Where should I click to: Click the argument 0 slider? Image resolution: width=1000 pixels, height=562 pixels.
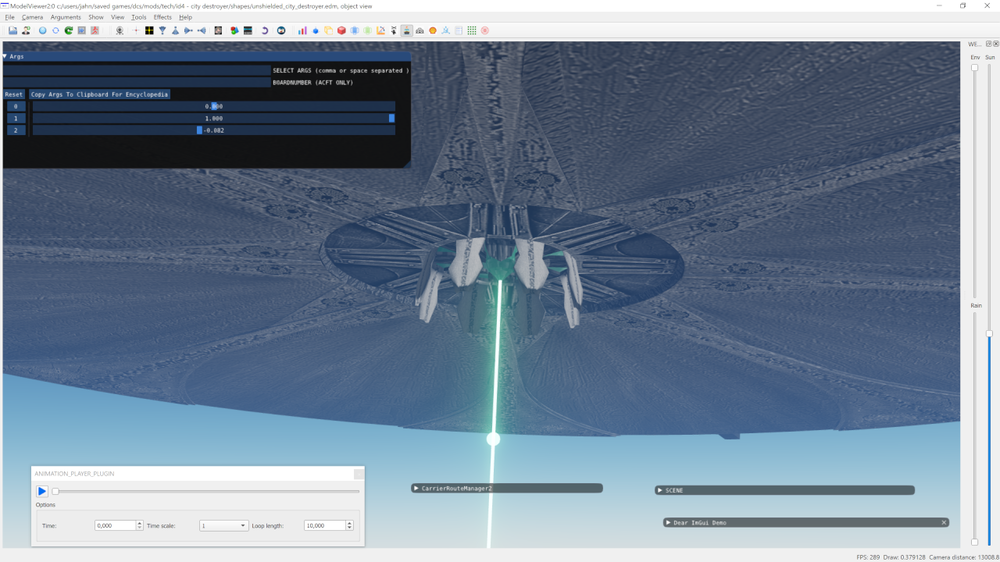pos(214,107)
